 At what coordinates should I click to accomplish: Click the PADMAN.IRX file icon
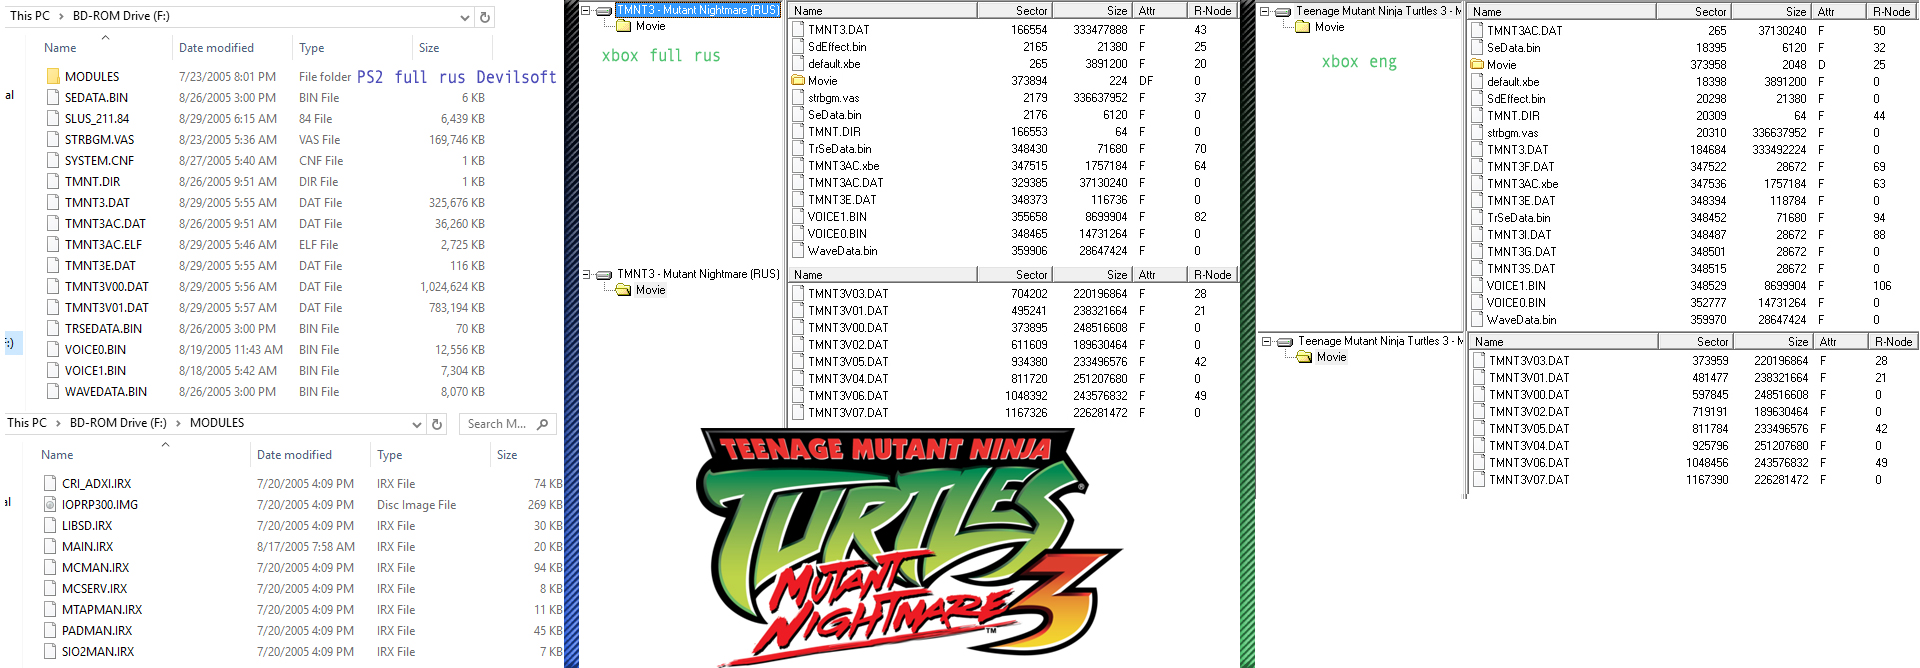click(50, 631)
